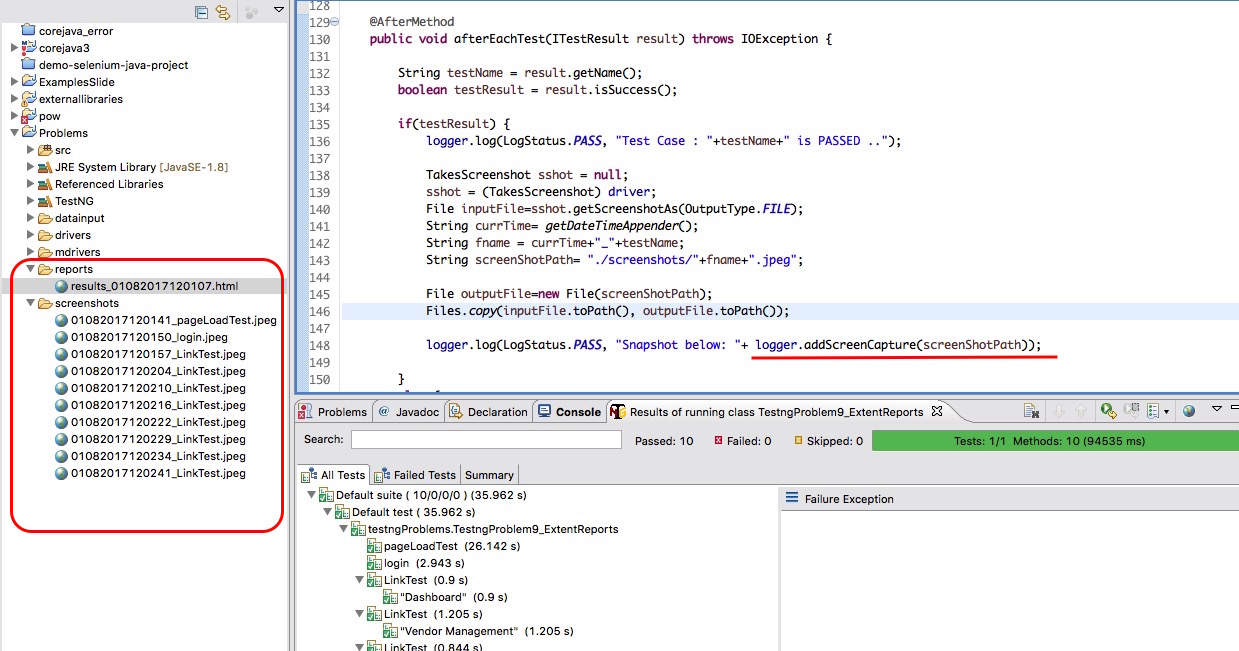The image size is (1239, 651).
Task: Click the src package folder icon
Action: point(45,150)
